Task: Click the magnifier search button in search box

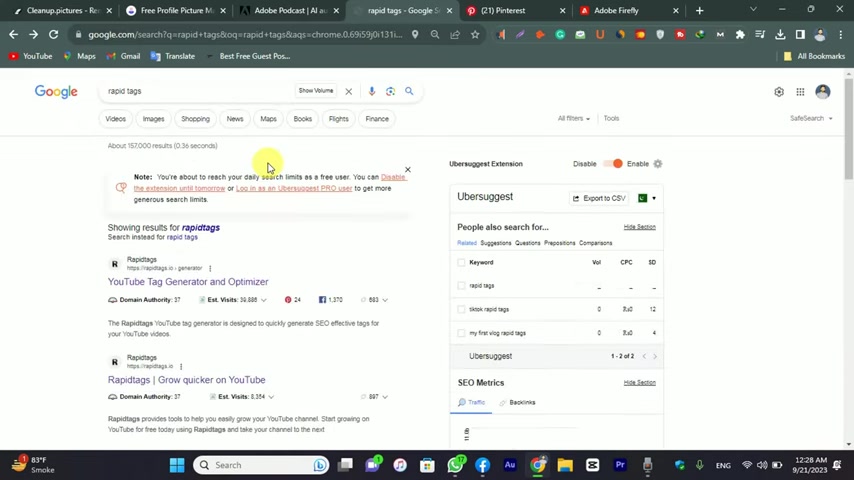Action: pyautogui.click(x=409, y=91)
